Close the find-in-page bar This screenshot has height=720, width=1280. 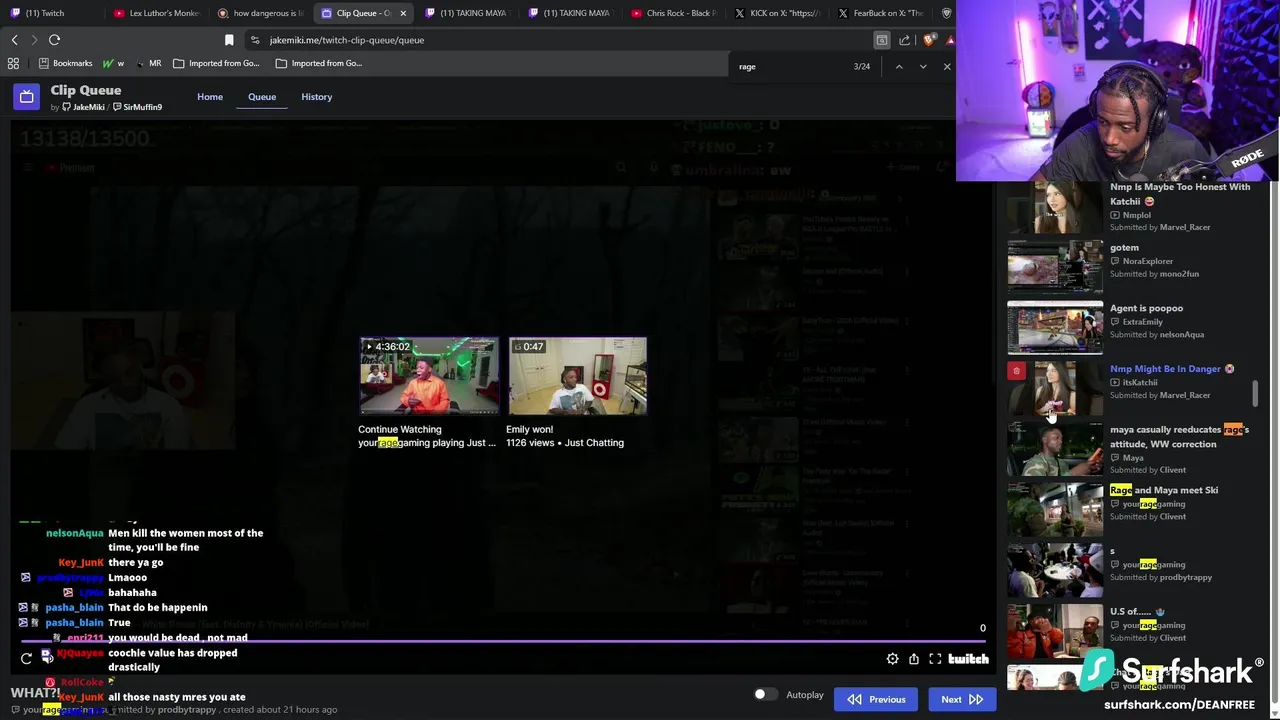(947, 67)
